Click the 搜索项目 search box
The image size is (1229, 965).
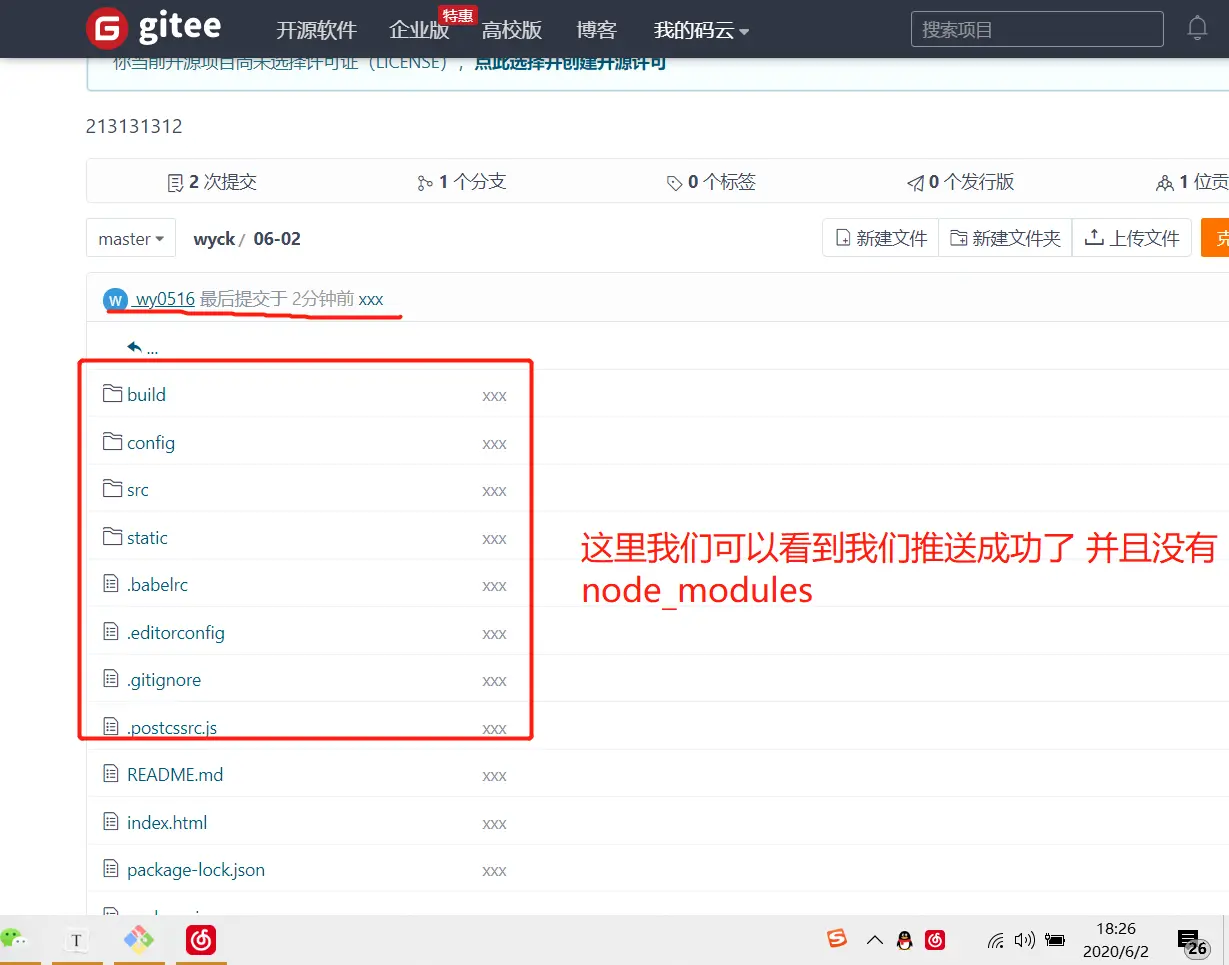(x=1037, y=29)
